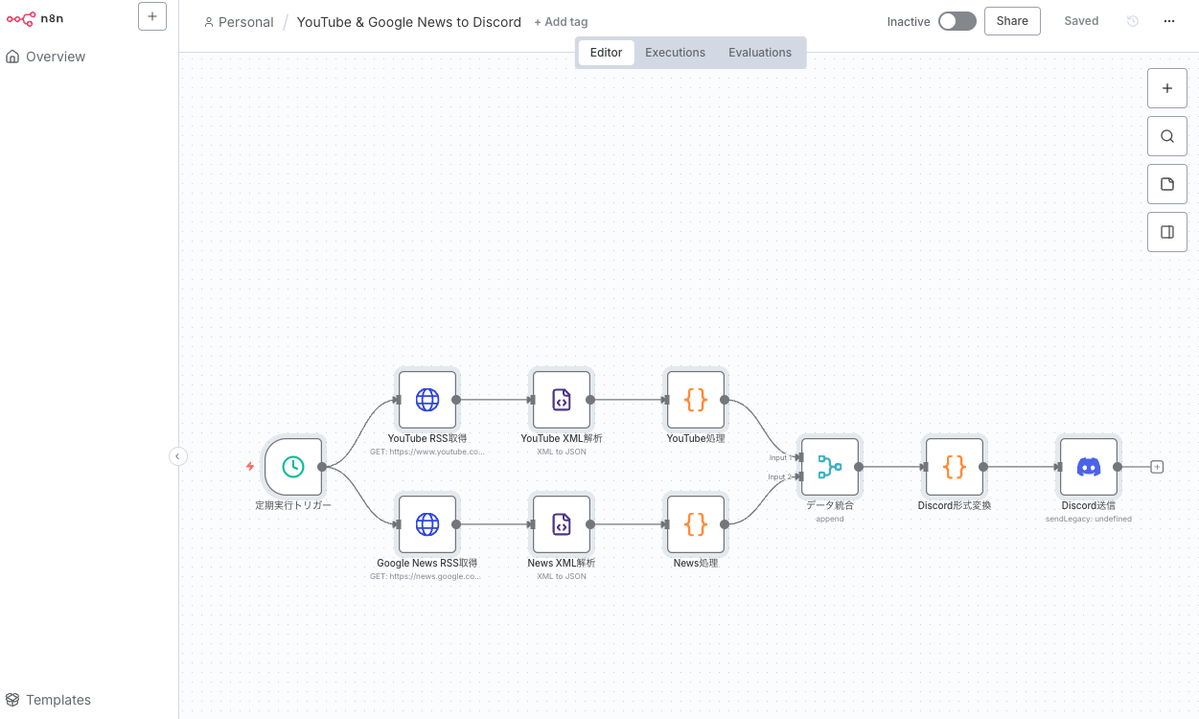Collapse the sidebar with the chevron
1199x719 pixels.
177,457
